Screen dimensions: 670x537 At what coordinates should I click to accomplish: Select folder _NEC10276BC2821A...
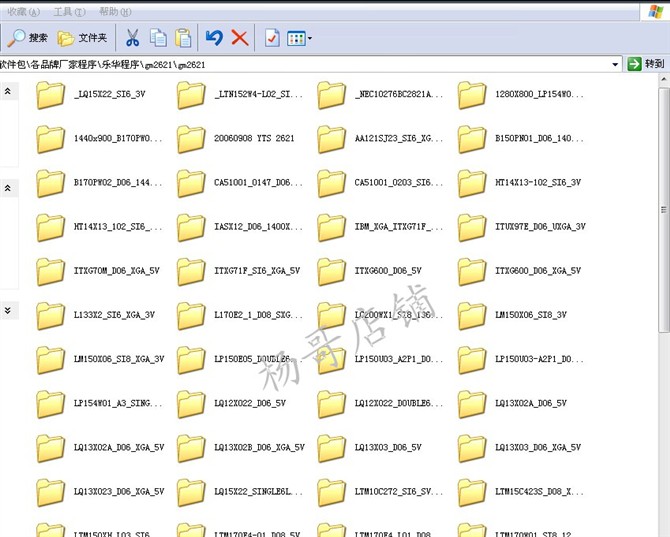pyautogui.click(x=380, y=95)
